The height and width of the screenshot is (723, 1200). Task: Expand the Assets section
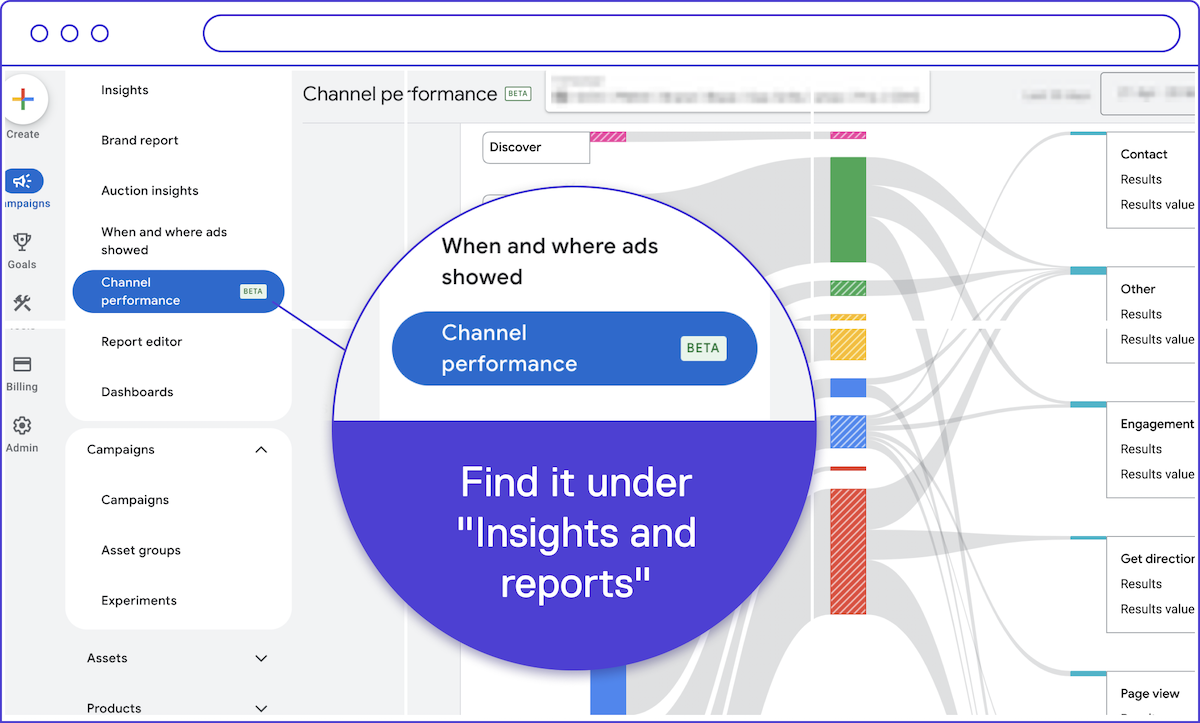point(261,658)
